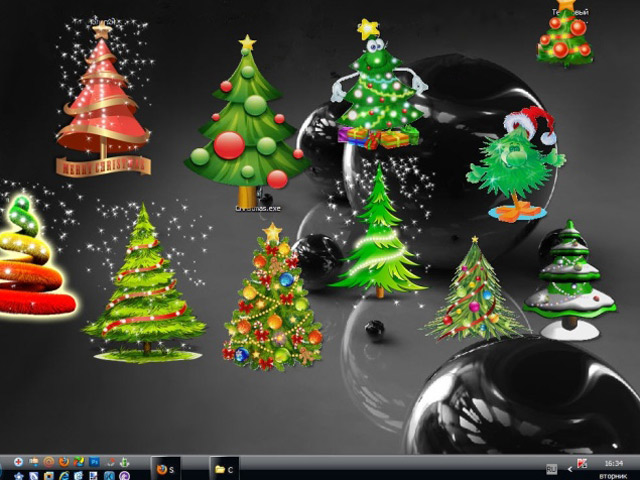640x480 pixels.
Task: Click the Start button orb
Action: (4, 468)
